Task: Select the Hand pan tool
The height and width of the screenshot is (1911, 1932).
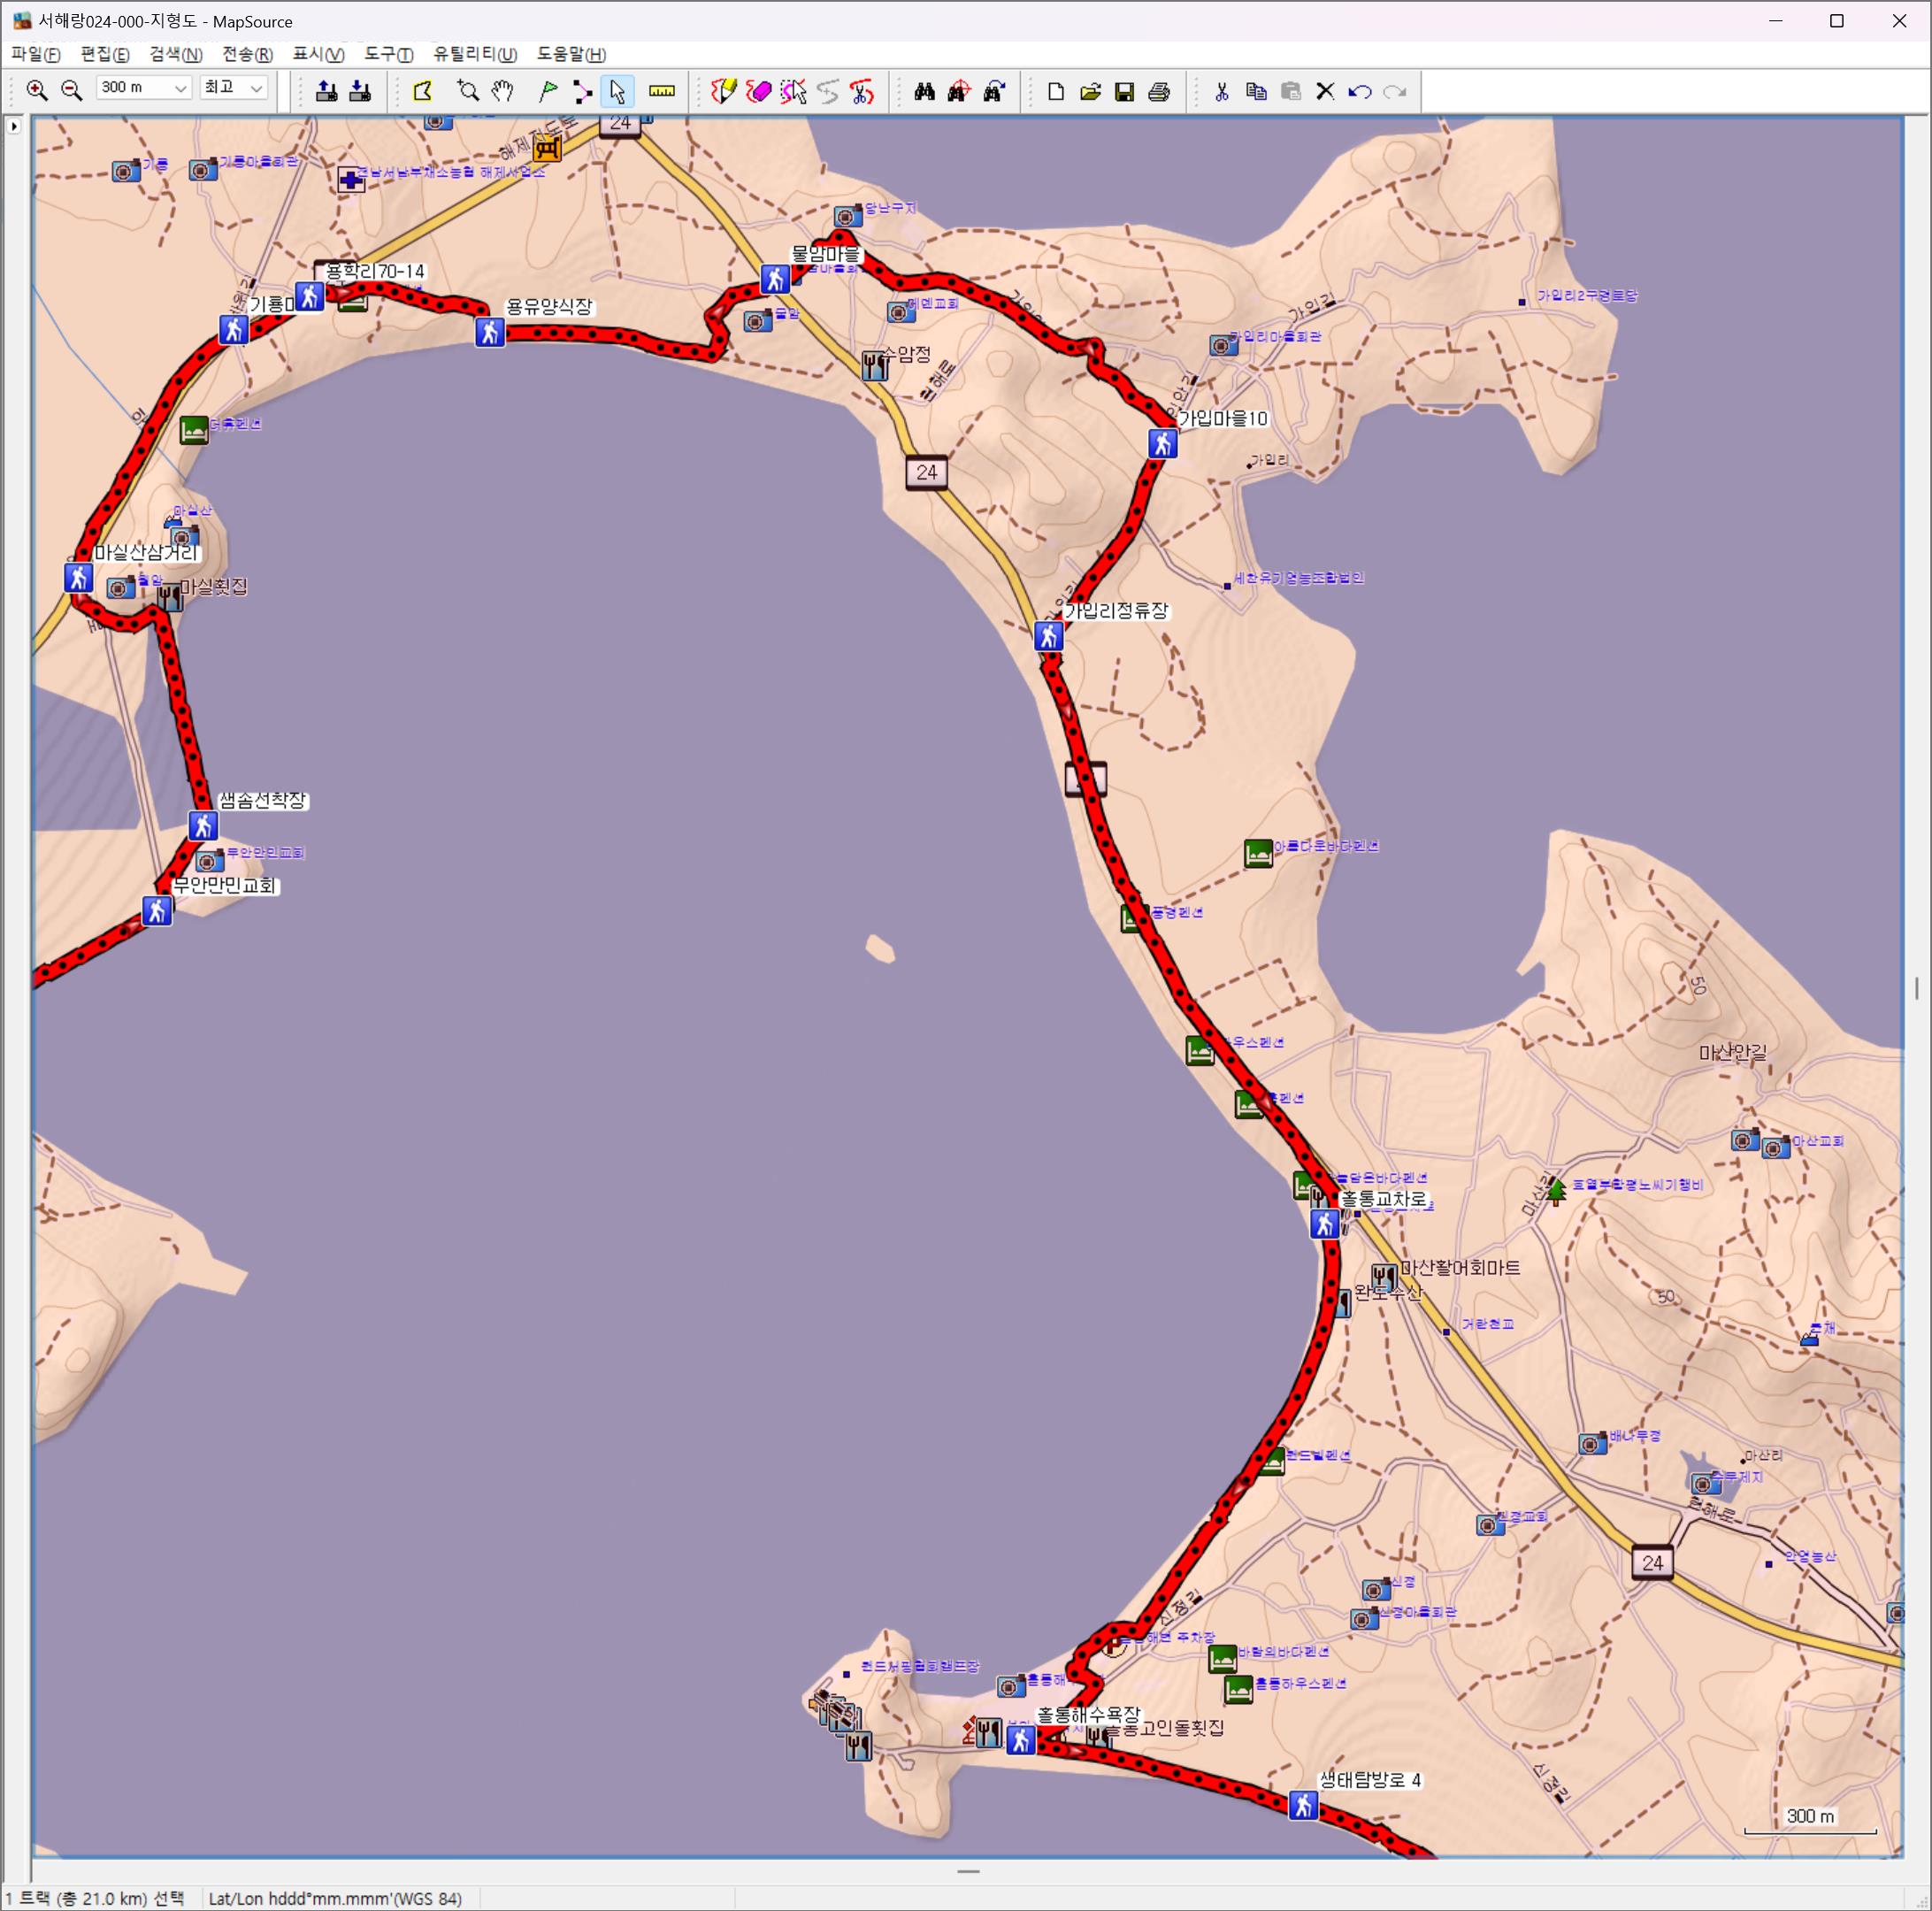Action: click(502, 91)
